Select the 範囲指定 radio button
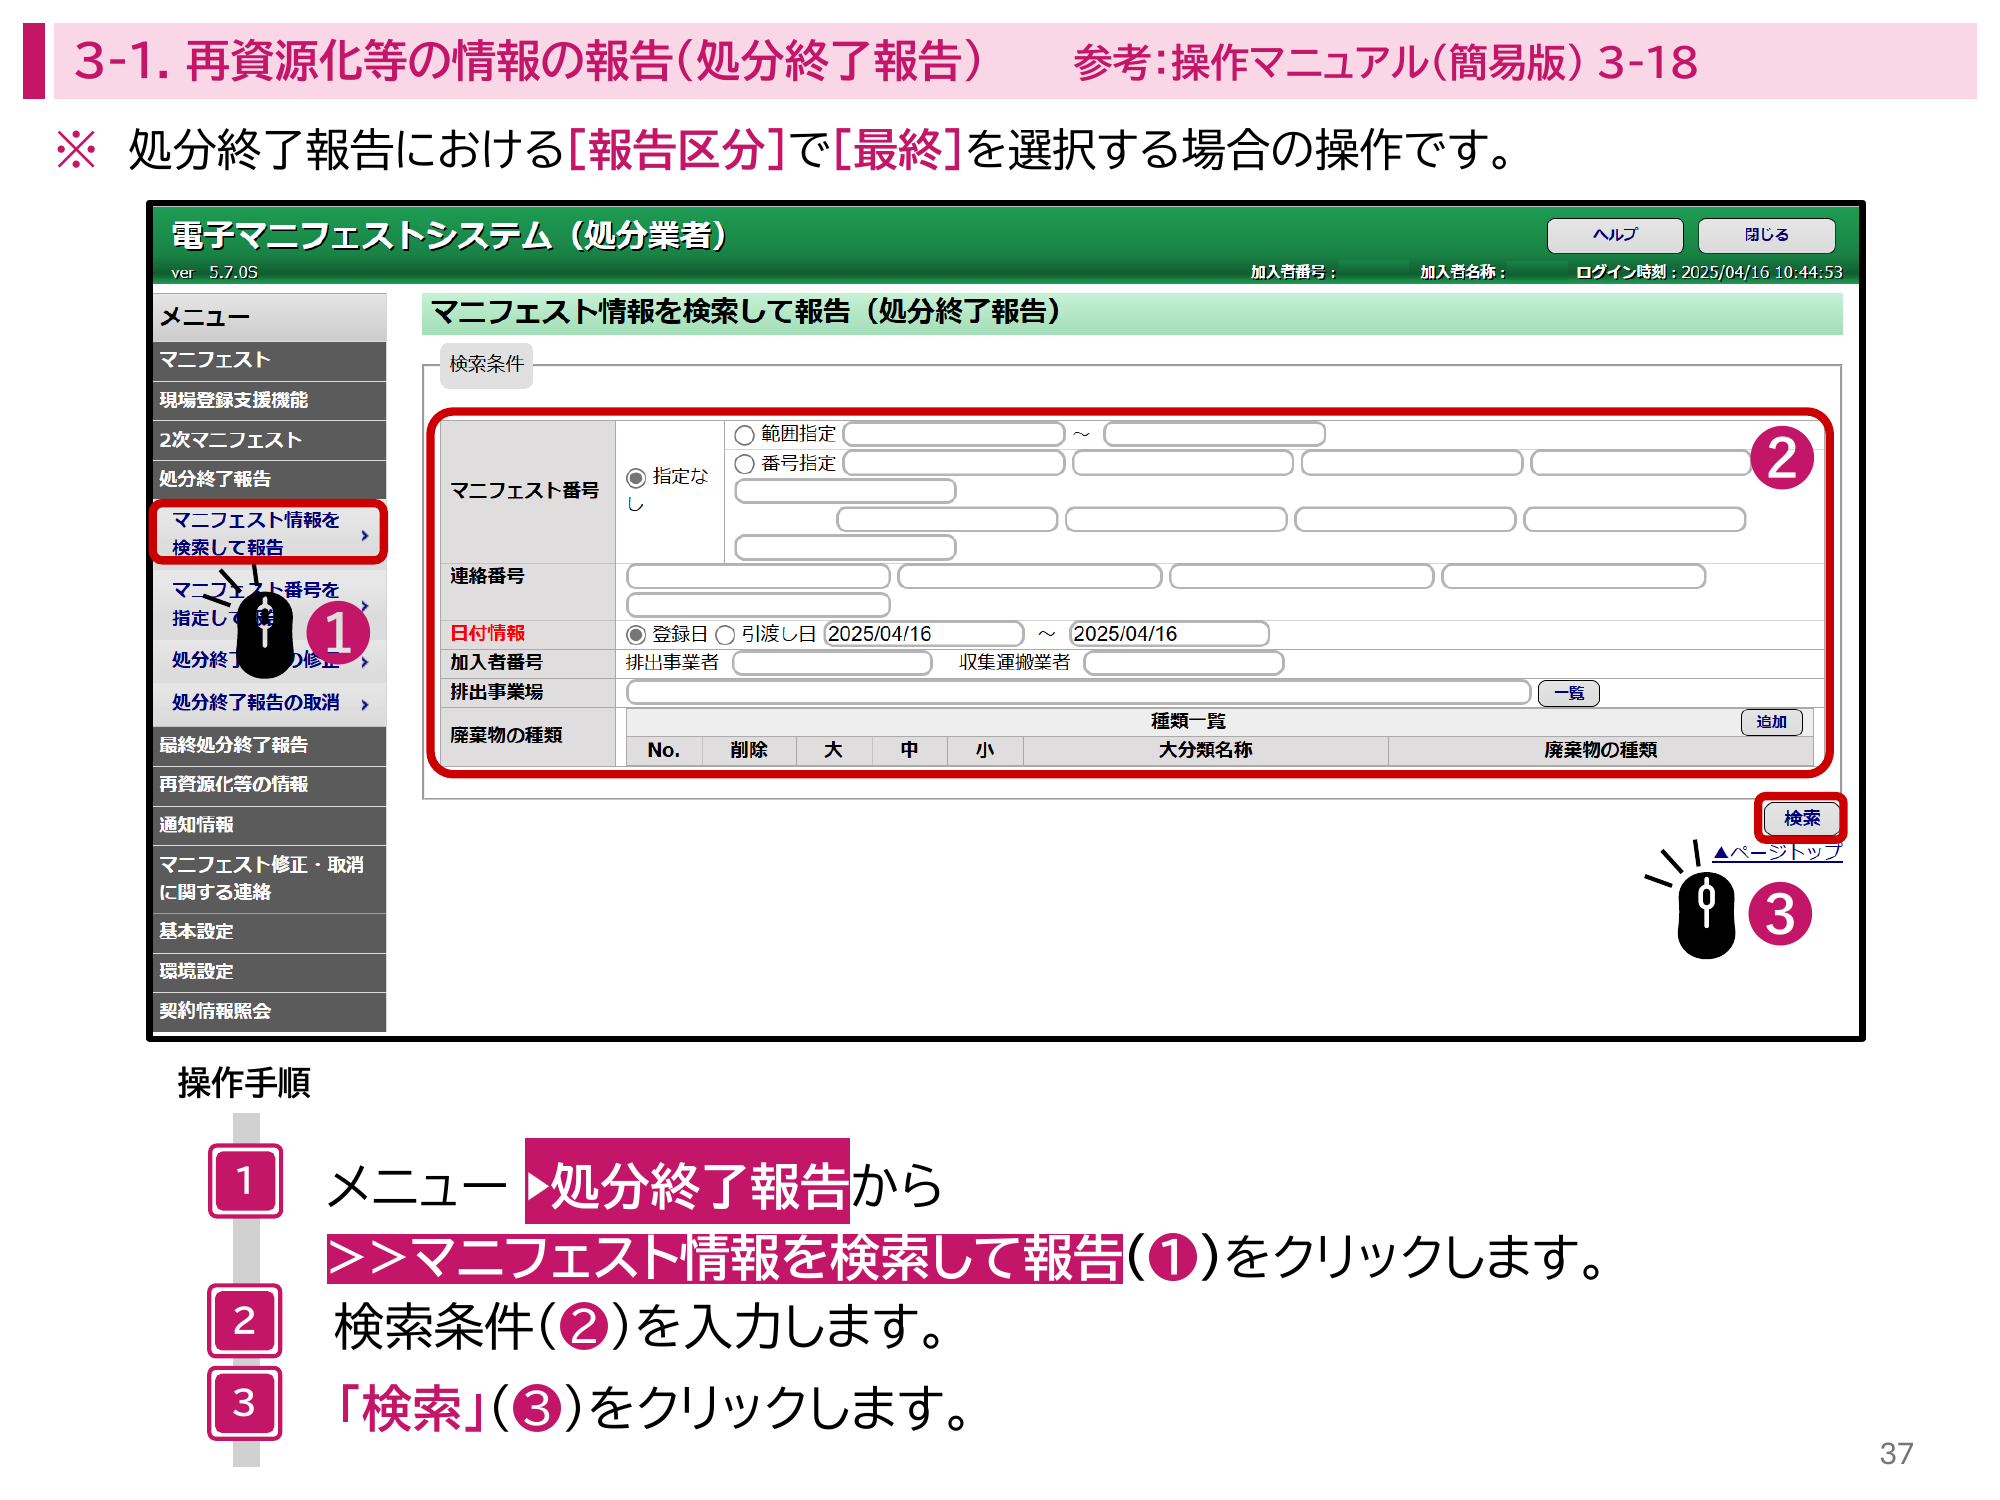This screenshot has width=2000, height=1500. [744, 435]
